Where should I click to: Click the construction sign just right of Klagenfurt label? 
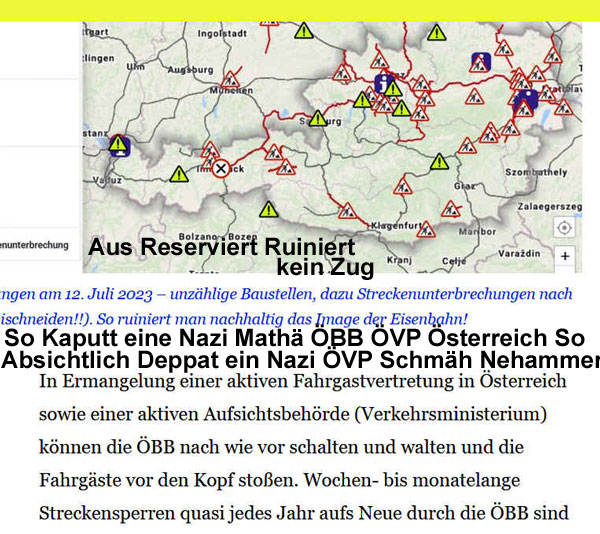point(426,230)
